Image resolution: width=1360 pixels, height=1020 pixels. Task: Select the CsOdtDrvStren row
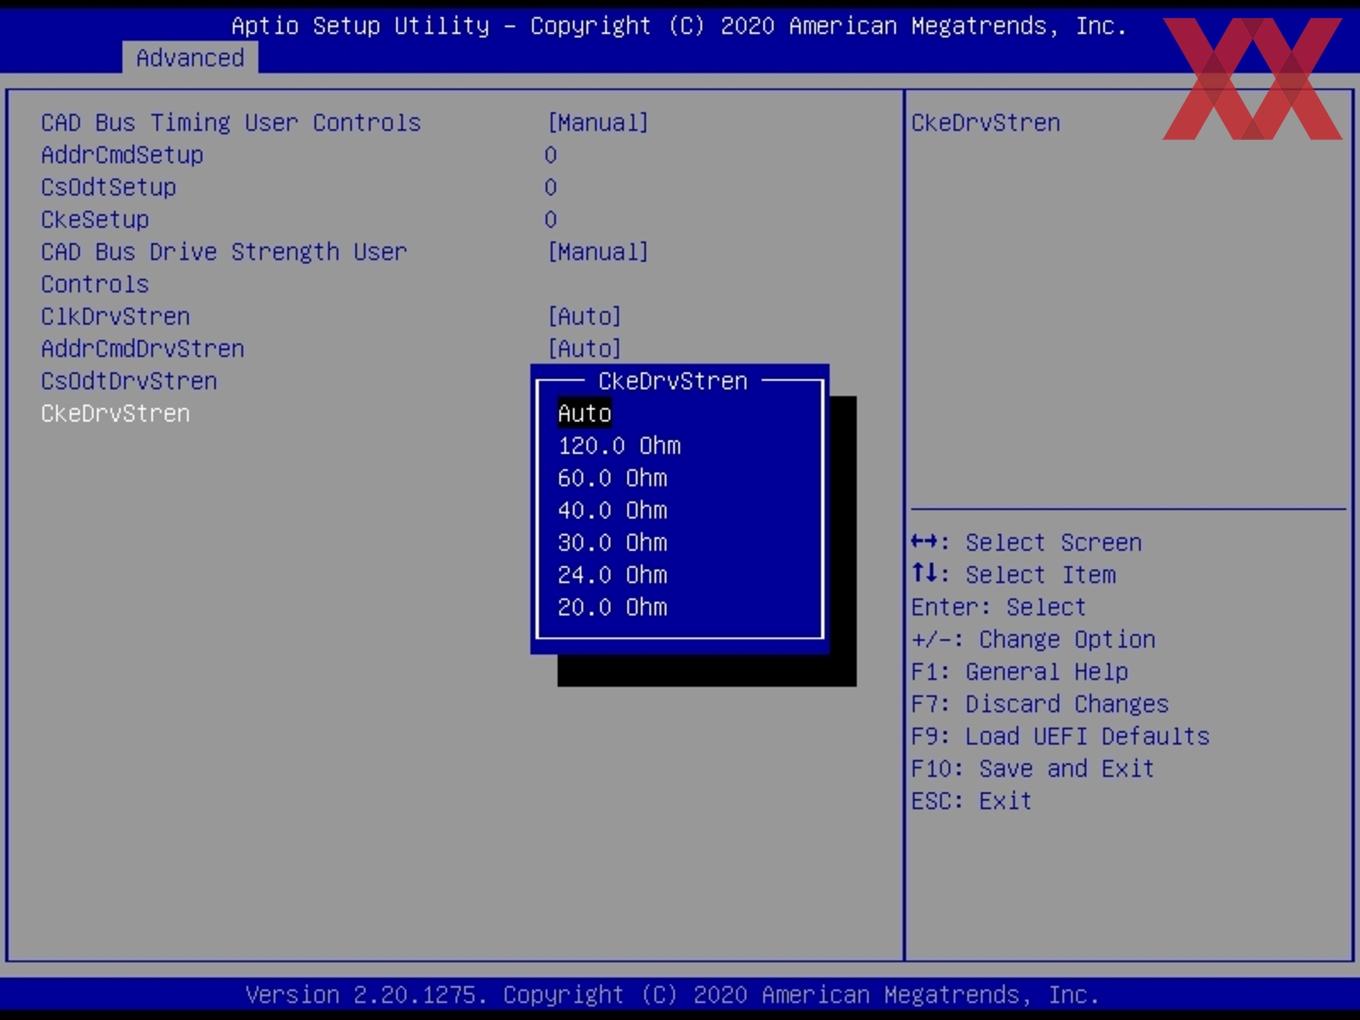click(x=129, y=381)
